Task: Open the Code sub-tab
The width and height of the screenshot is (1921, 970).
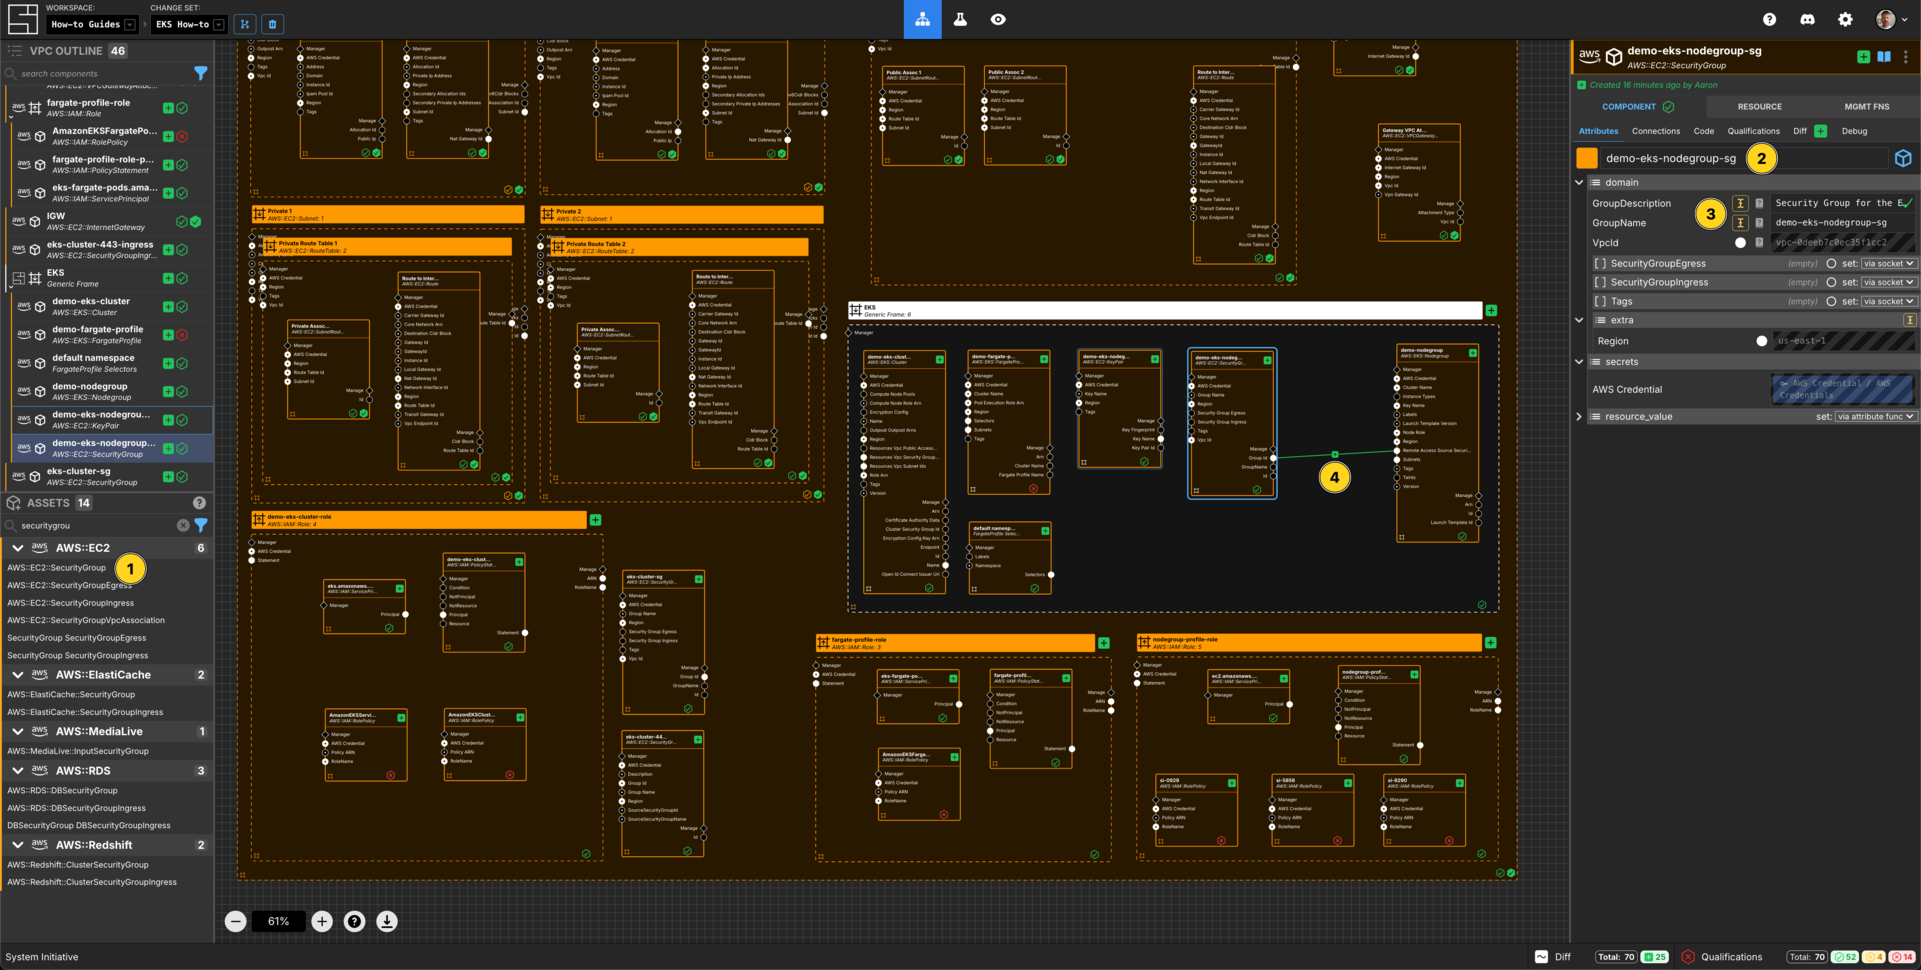Action: coord(1703,131)
